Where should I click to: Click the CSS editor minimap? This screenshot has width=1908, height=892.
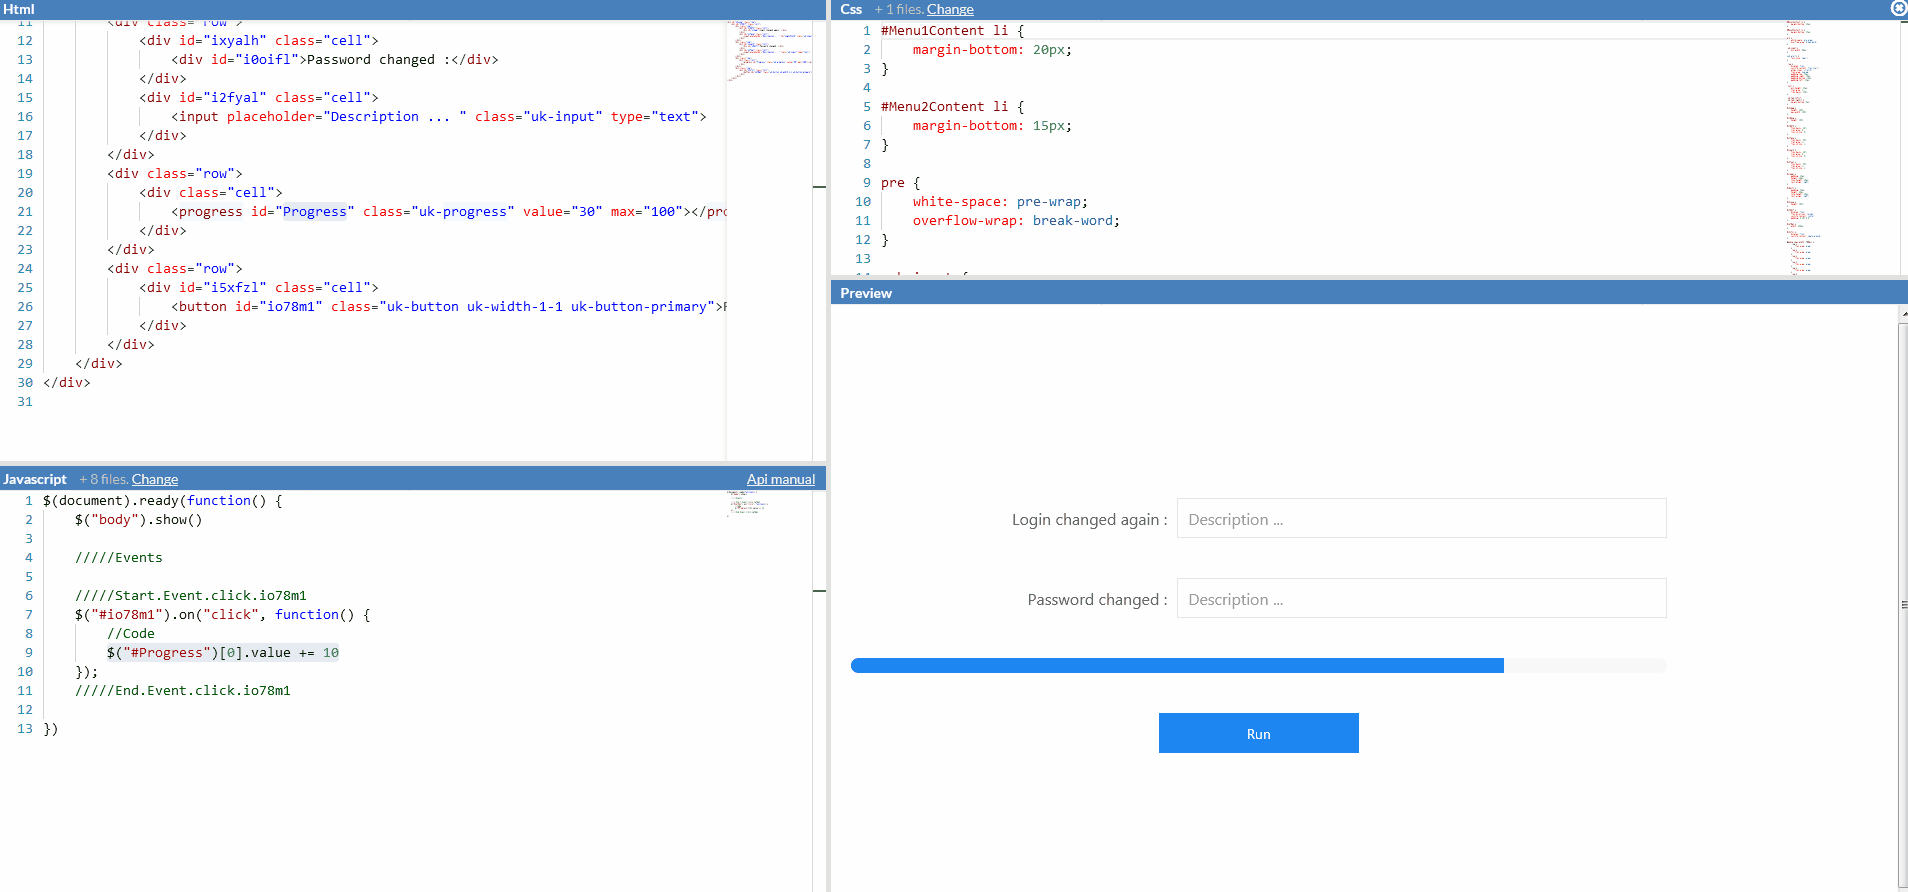[1802, 140]
